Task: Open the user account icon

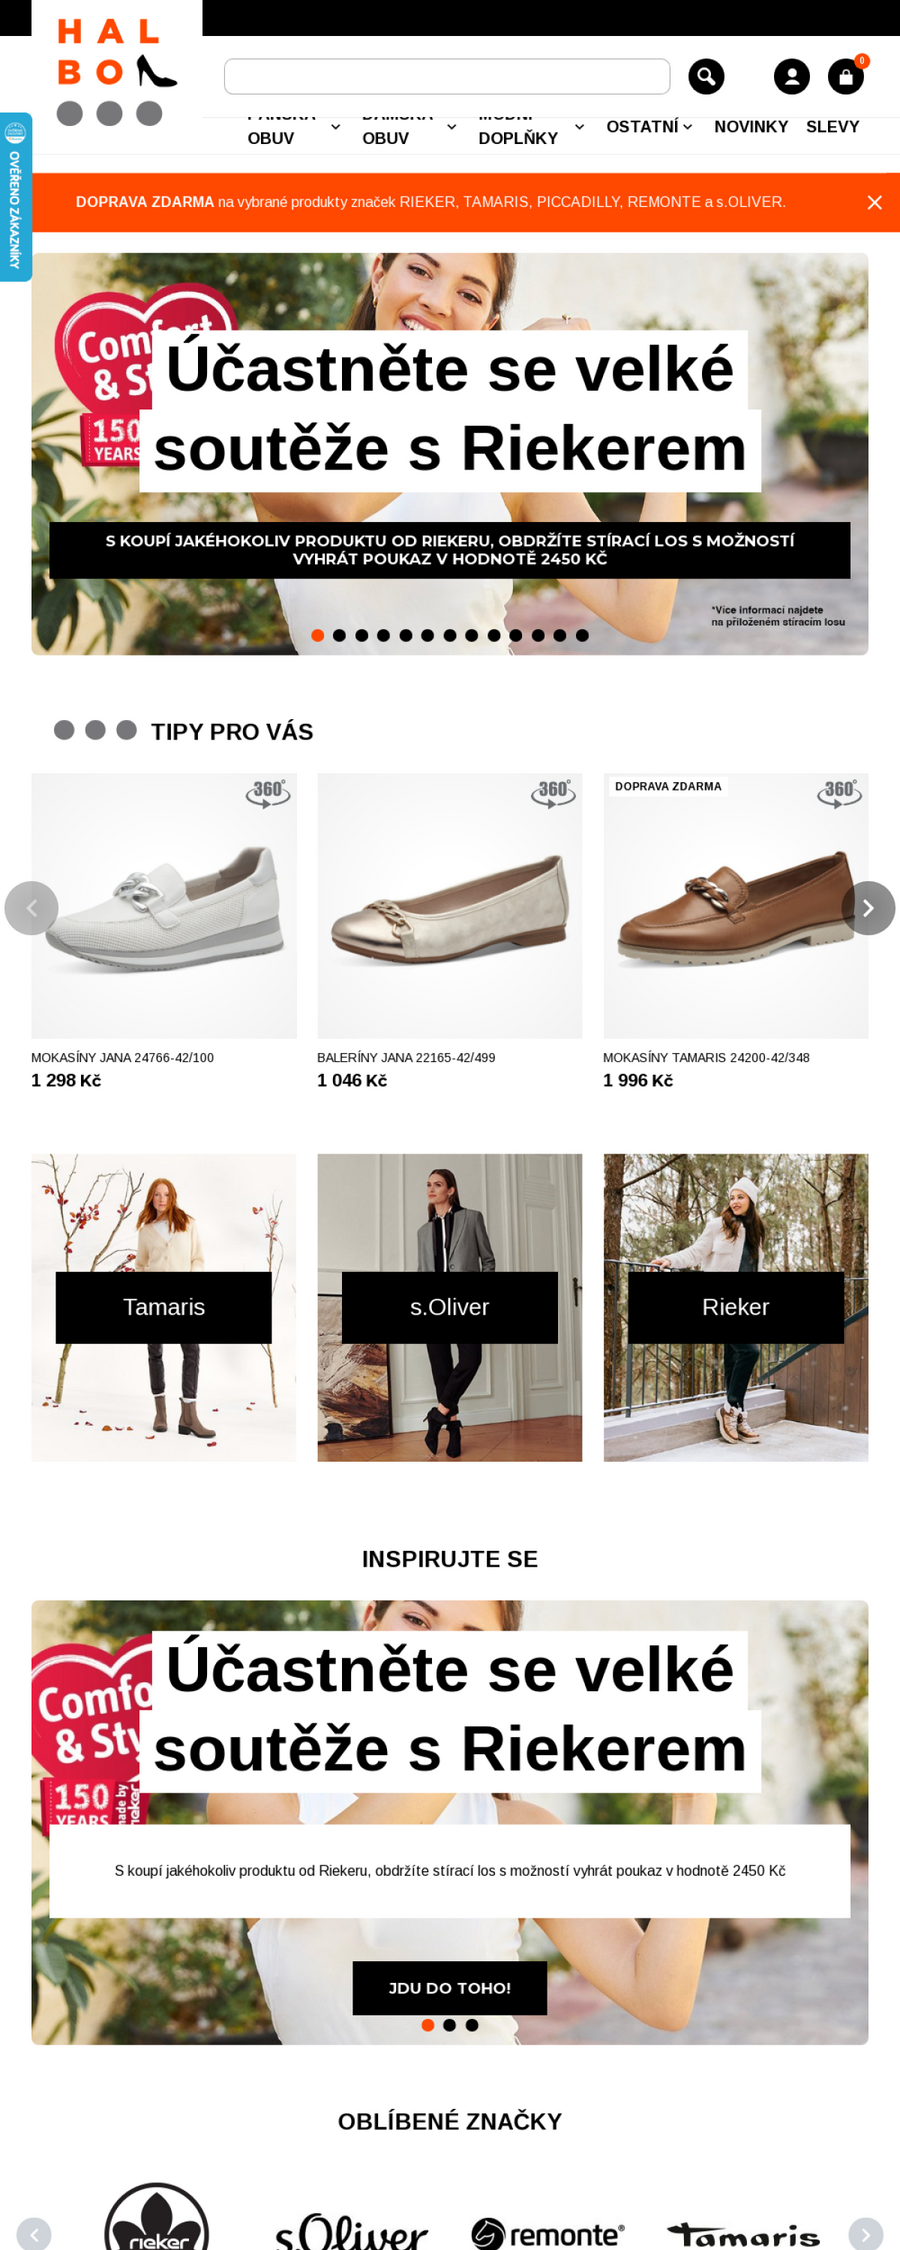Action: click(x=792, y=76)
